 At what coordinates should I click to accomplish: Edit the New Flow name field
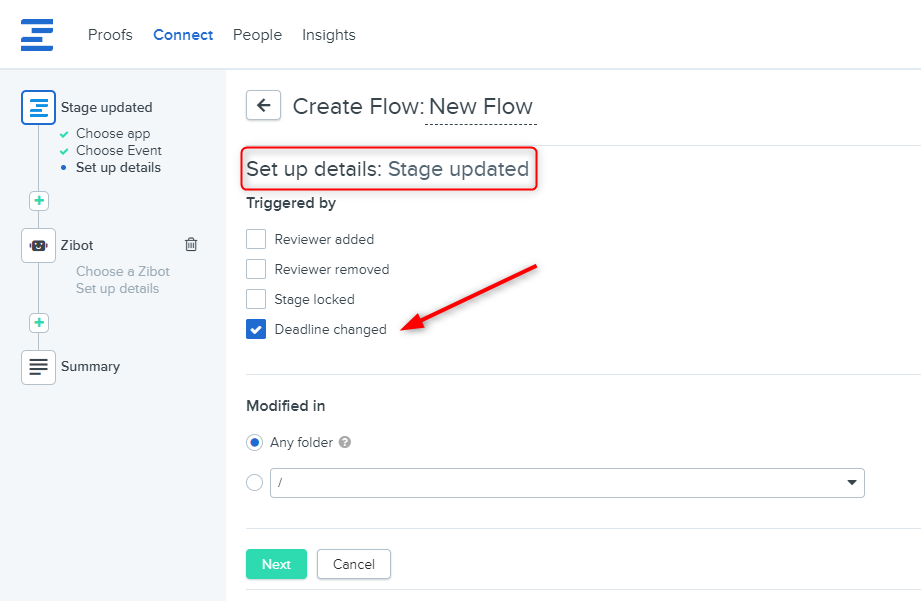tap(481, 107)
